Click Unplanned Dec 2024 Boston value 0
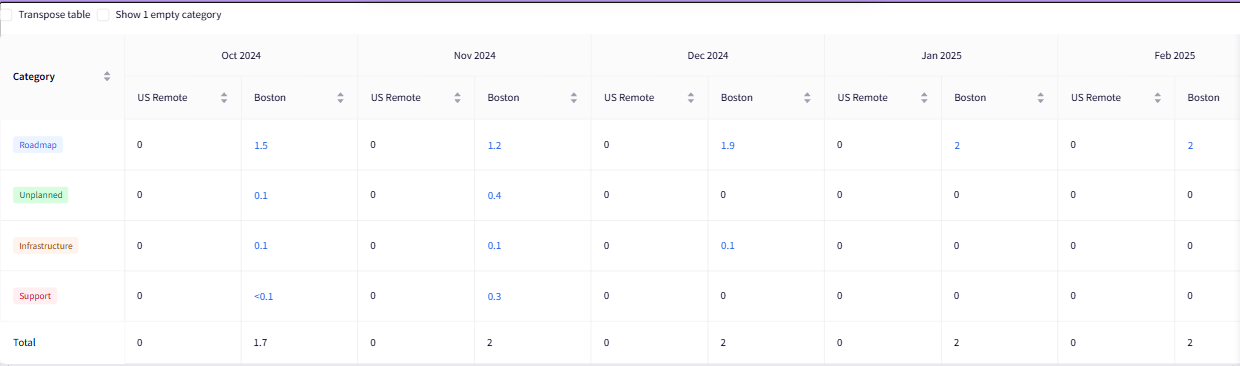The width and height of the screenshot is (1240, 366). 724,195
